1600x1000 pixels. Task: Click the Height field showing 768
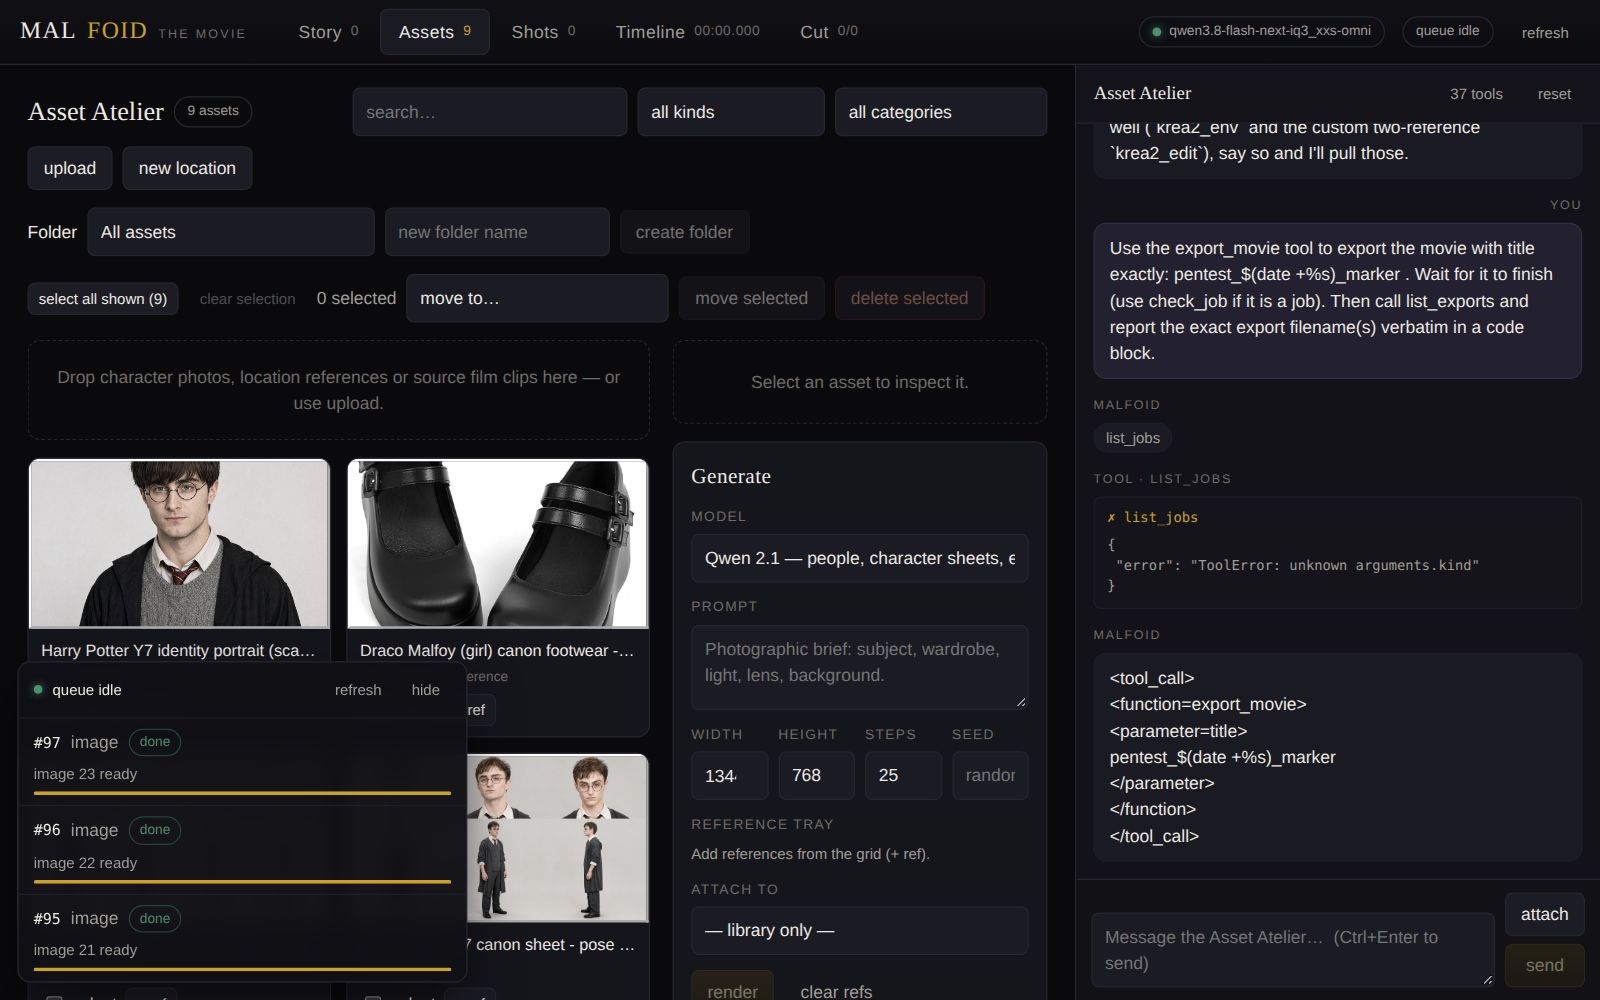tap(816, 775)
